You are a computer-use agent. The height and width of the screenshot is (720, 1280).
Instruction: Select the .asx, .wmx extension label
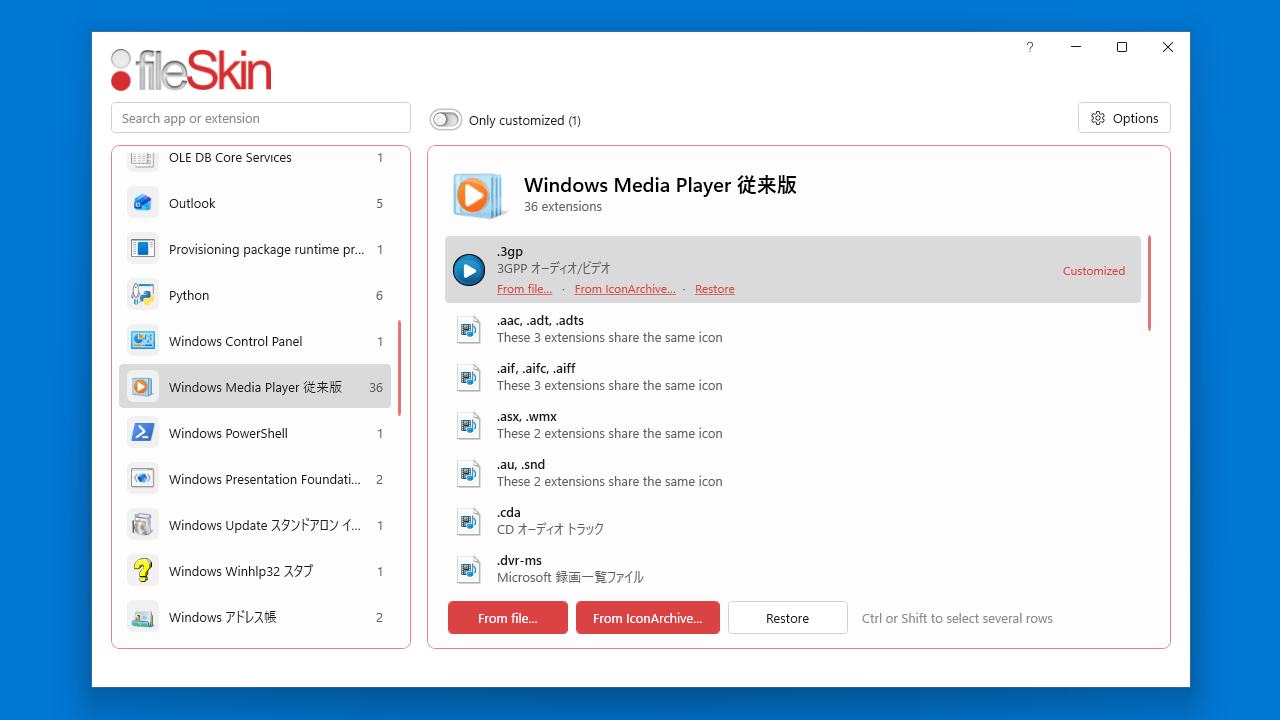(527, 416)
